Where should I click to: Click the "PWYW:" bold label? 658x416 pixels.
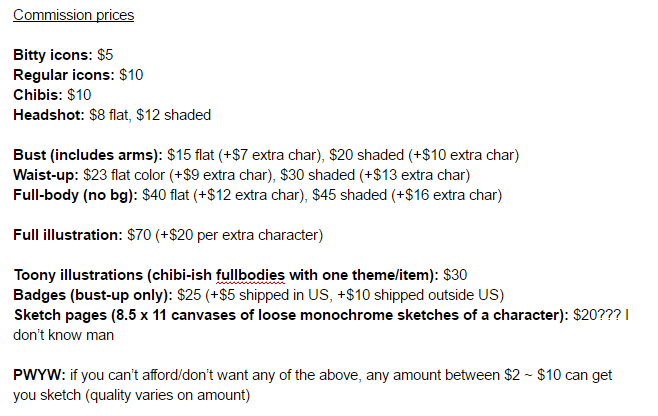(39, 375)
